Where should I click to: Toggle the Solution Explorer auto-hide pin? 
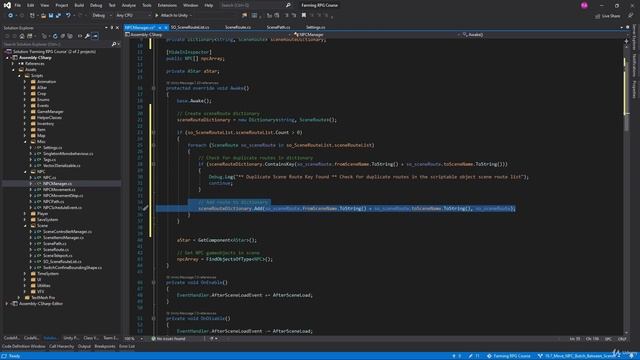click(111, 28)
